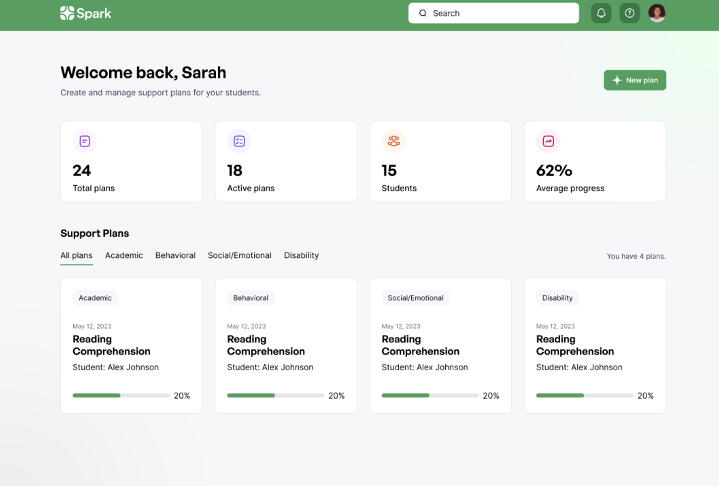Show the Disability tab plans
The height and width of the screenshot is (486, 719).
coord(301,255)
